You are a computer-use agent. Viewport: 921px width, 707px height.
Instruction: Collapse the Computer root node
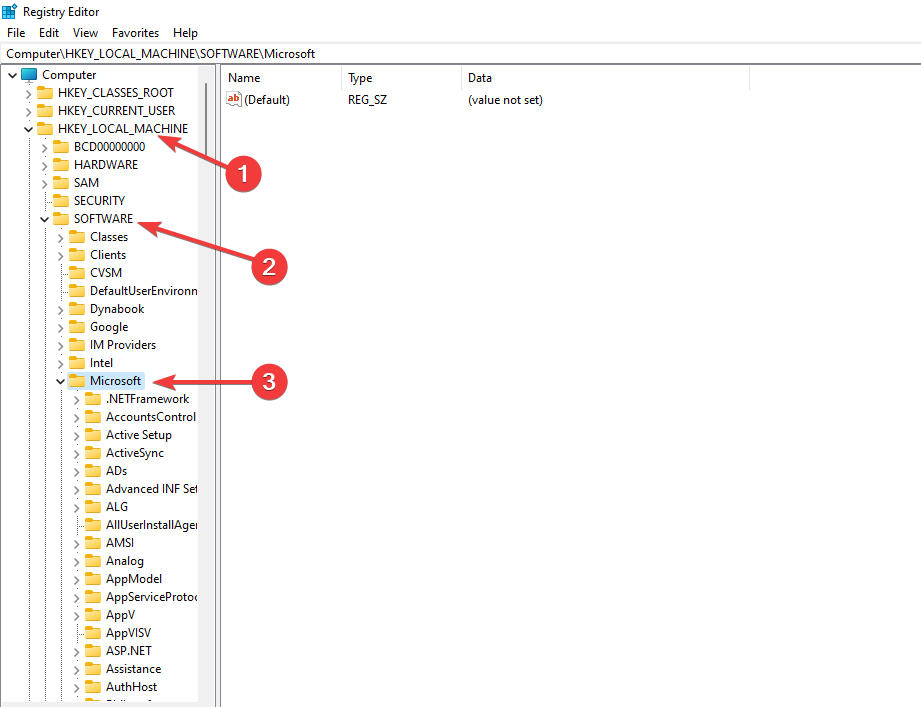(x=12, y=75)
